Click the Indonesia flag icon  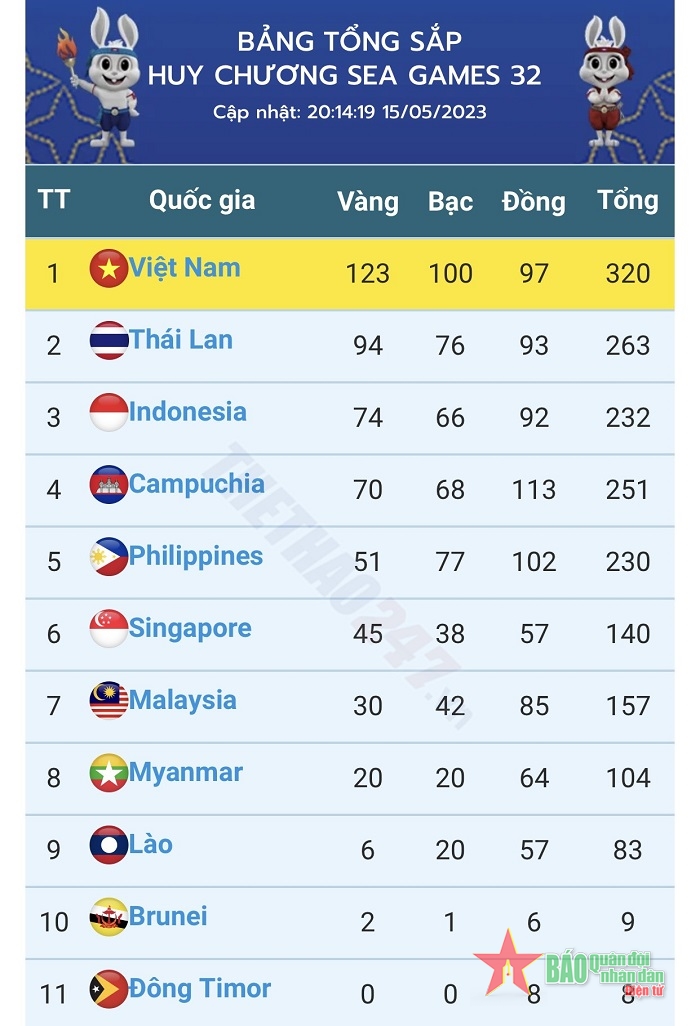coord(108,413)
